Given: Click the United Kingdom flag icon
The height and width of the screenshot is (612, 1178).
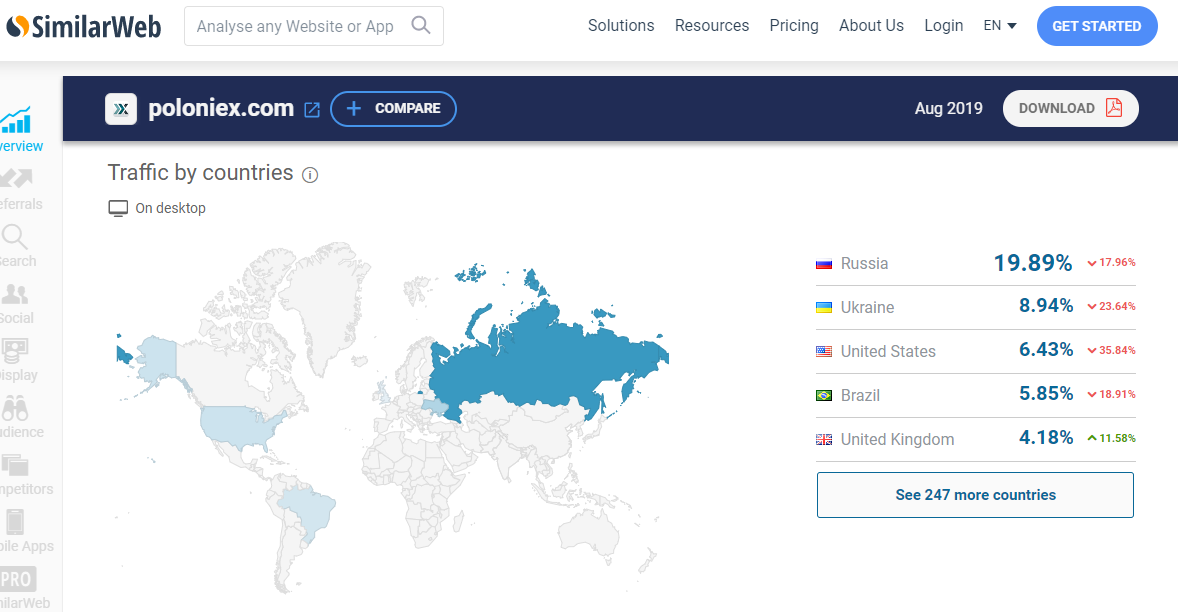Looking at the screenshot, I should click(x=824, y=439).
